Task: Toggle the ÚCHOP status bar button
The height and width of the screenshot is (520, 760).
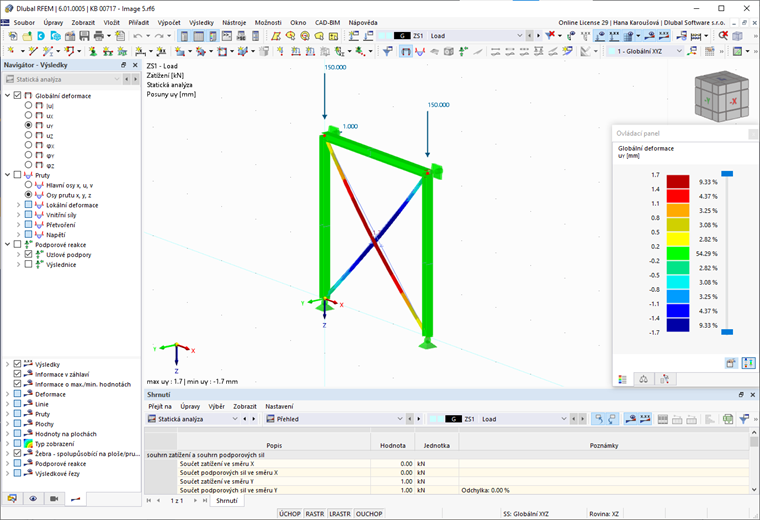Action: pos(290,514)
